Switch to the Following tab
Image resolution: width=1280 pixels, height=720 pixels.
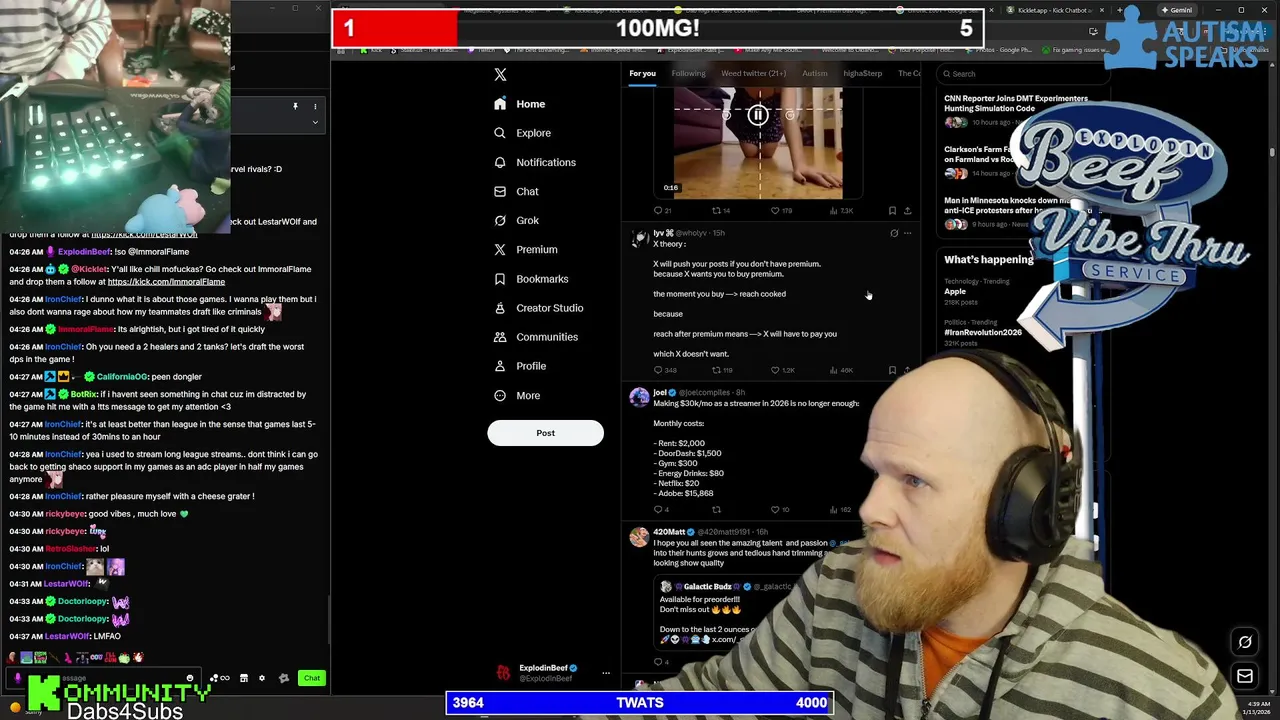tap(688, 73)
